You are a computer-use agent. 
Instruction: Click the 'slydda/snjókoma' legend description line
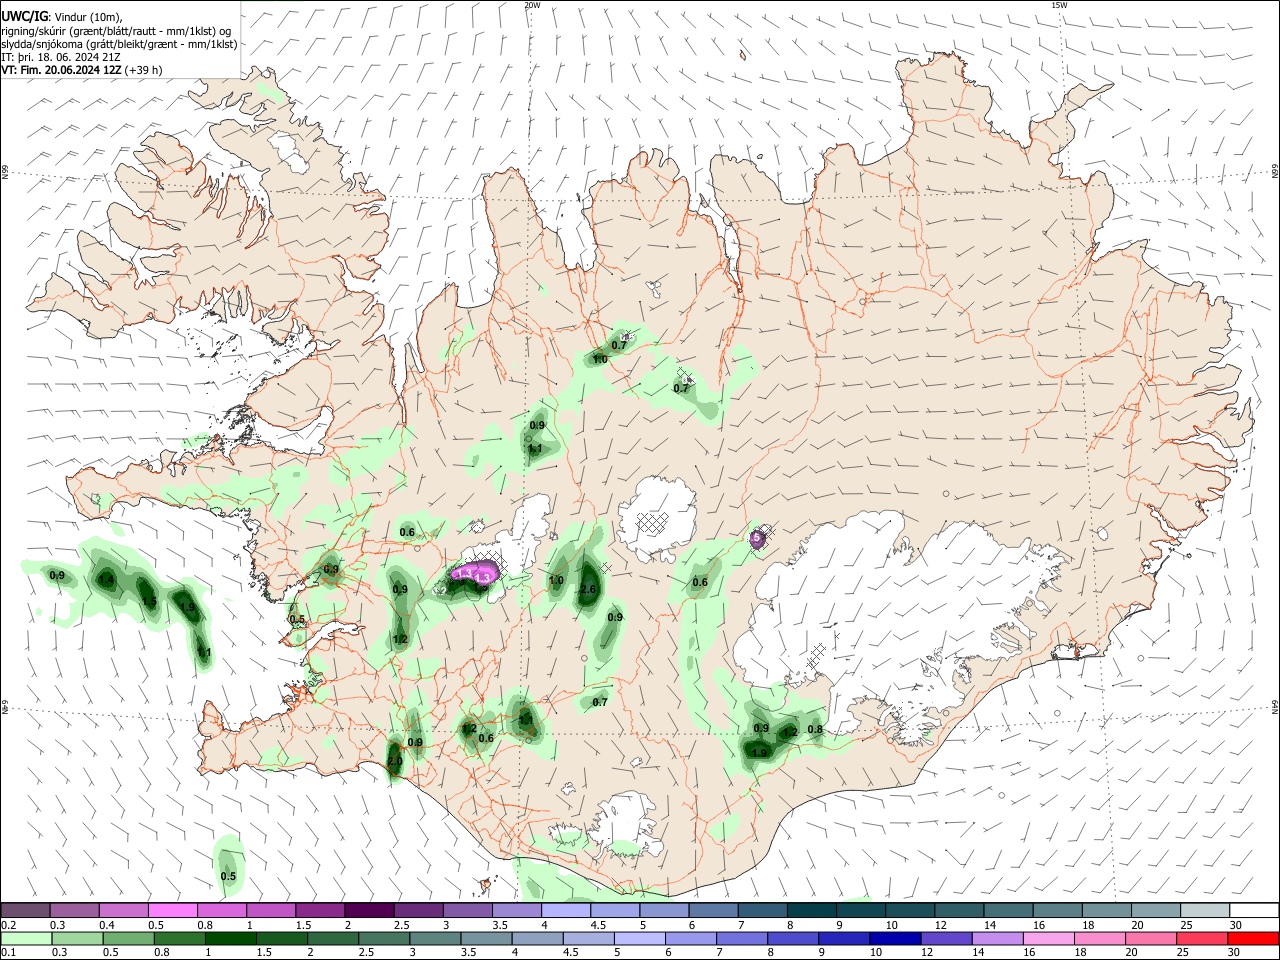pyautogui.click(x=120, y=44)
